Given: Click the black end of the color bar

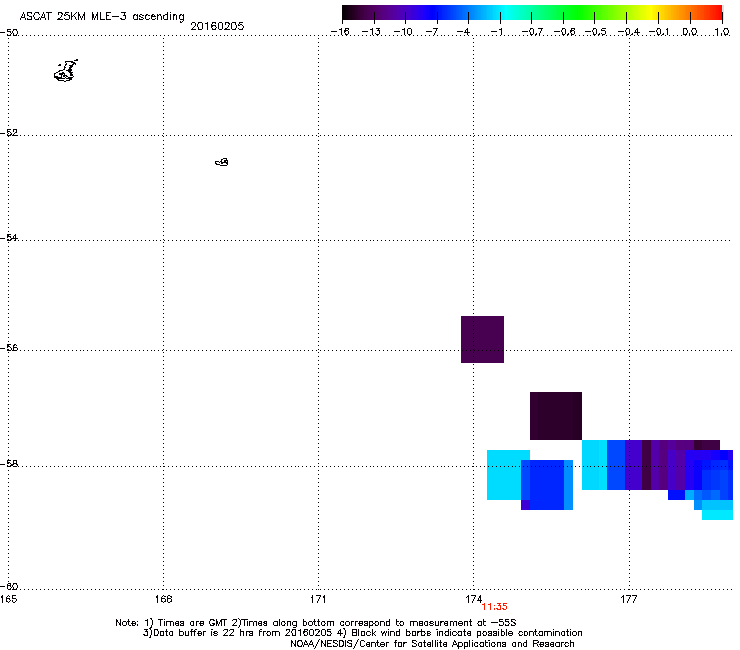Looking at the screenshot, I should tap(349, 13).
